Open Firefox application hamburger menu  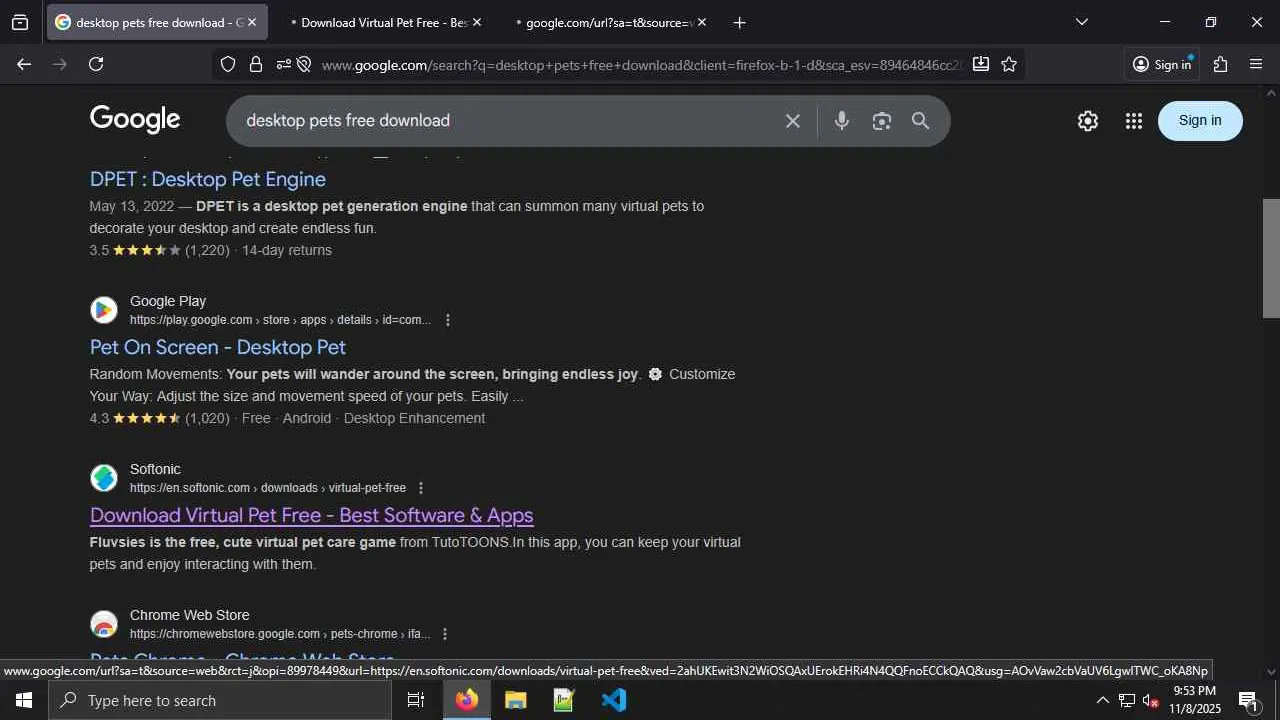(x=1257, y=64)
